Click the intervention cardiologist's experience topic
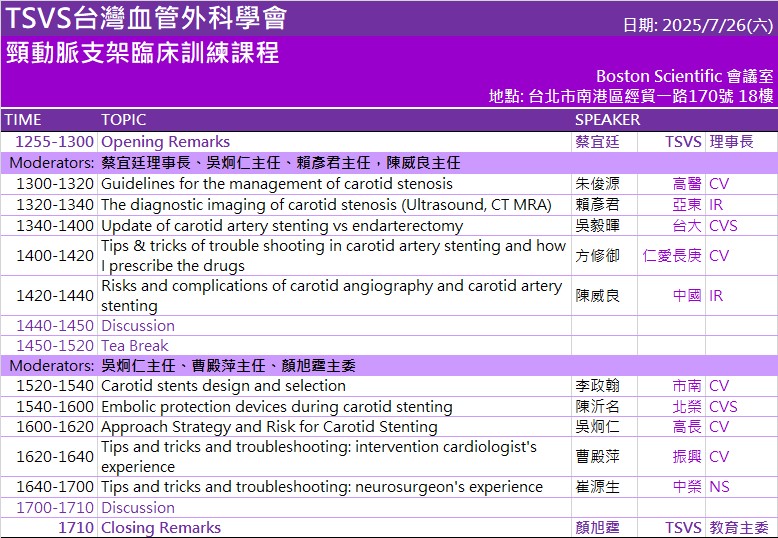 (x=319, y=457)
